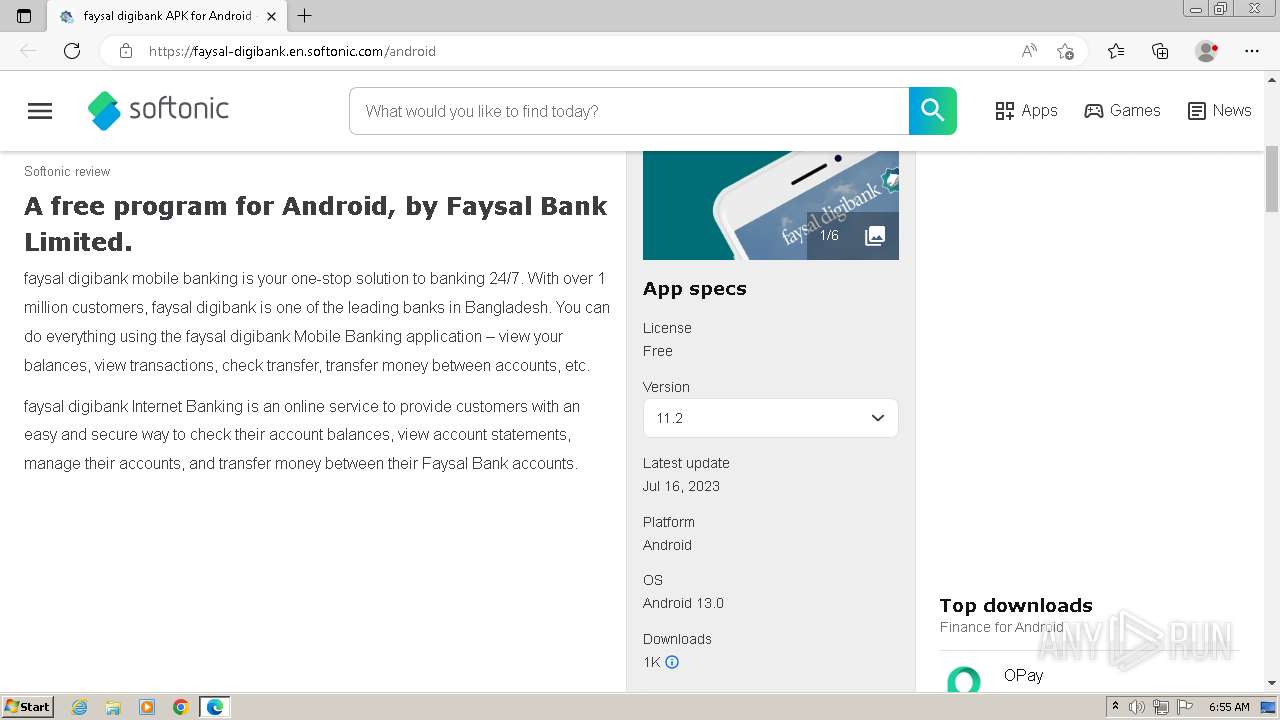Open the app screenshot gallery icon
The width and height of the screenshot is (1280, 720).
(875, 236)
